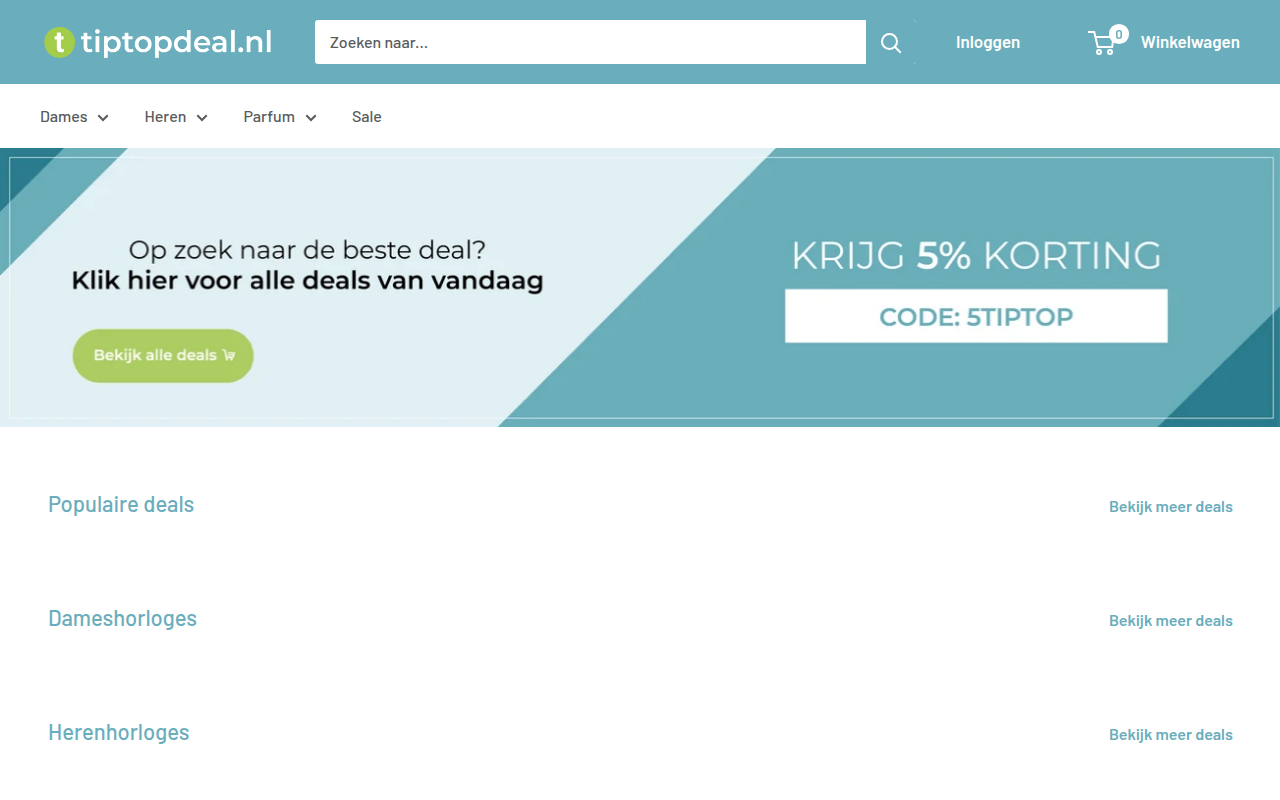The height and width of the screenshot is (800, 1280).
Task: Click the KRIJG 5% KORTING banner text
Action: pyautogui.click(x=976, y=256)
